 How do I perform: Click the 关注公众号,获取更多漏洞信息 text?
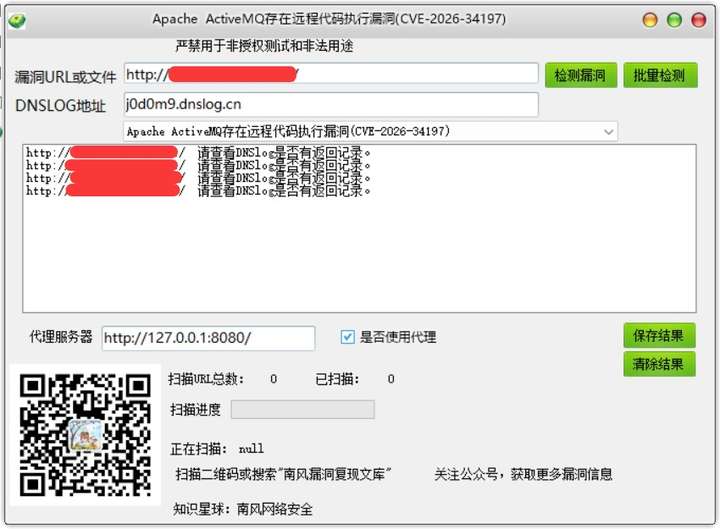[523, 474]
